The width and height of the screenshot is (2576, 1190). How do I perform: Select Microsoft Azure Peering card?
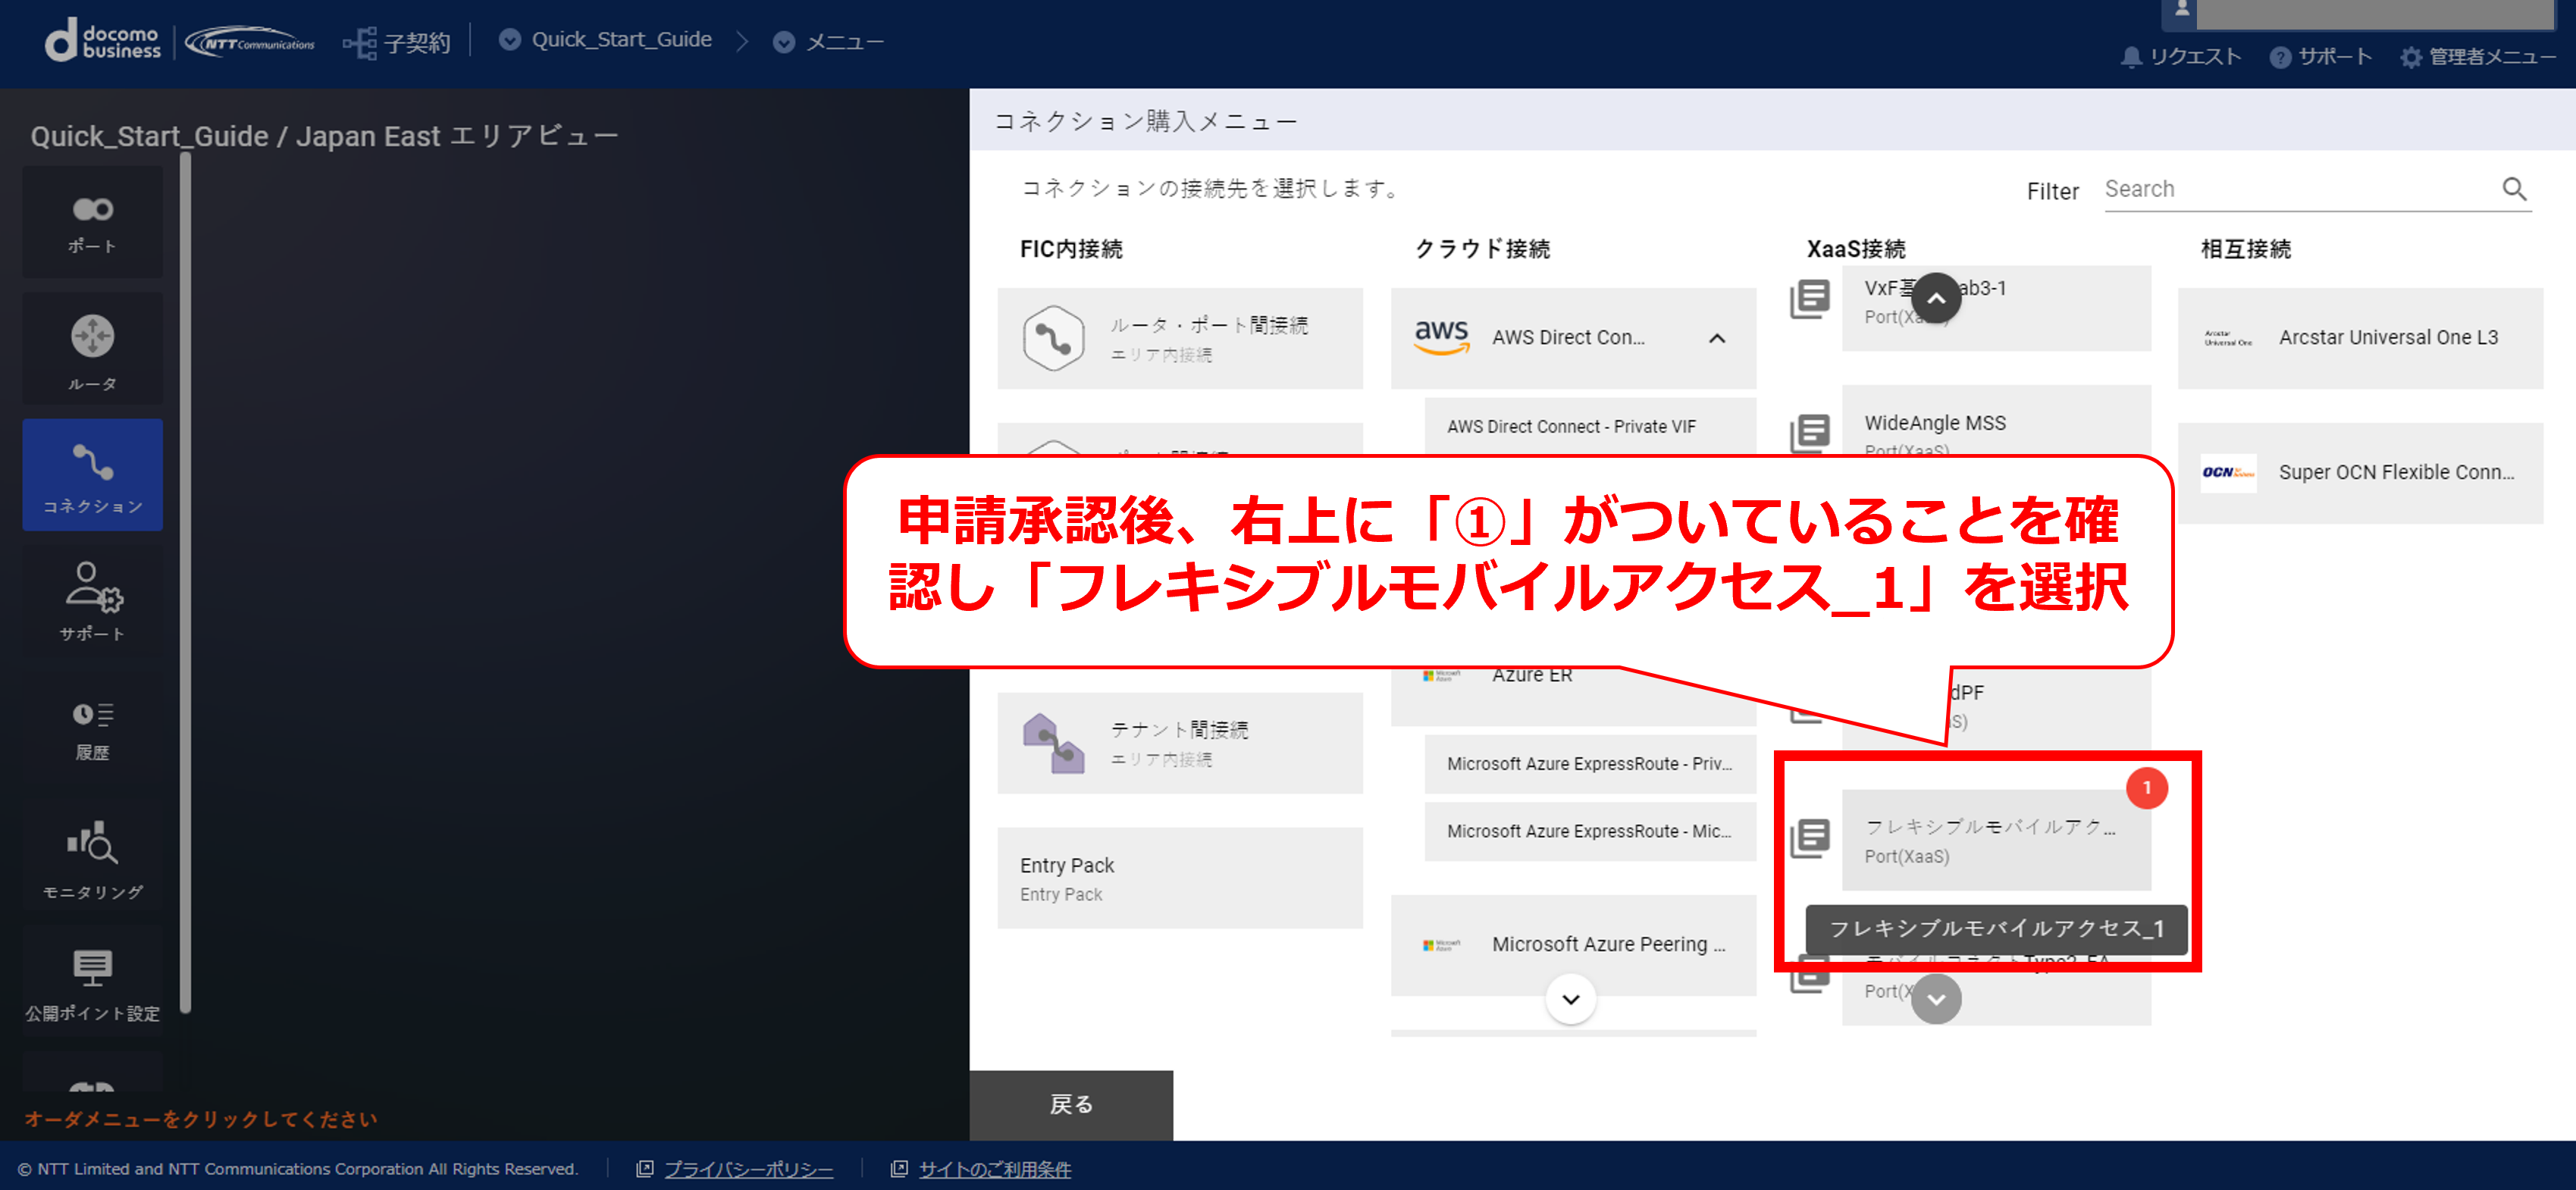[x=1573, y=945]
